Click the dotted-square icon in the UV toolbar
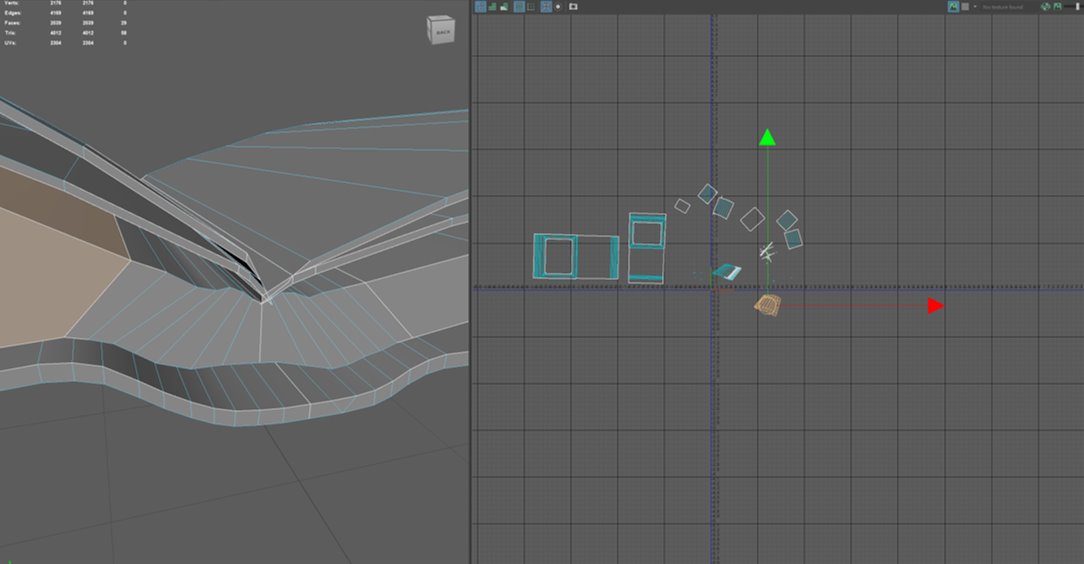 pos(531,6)
